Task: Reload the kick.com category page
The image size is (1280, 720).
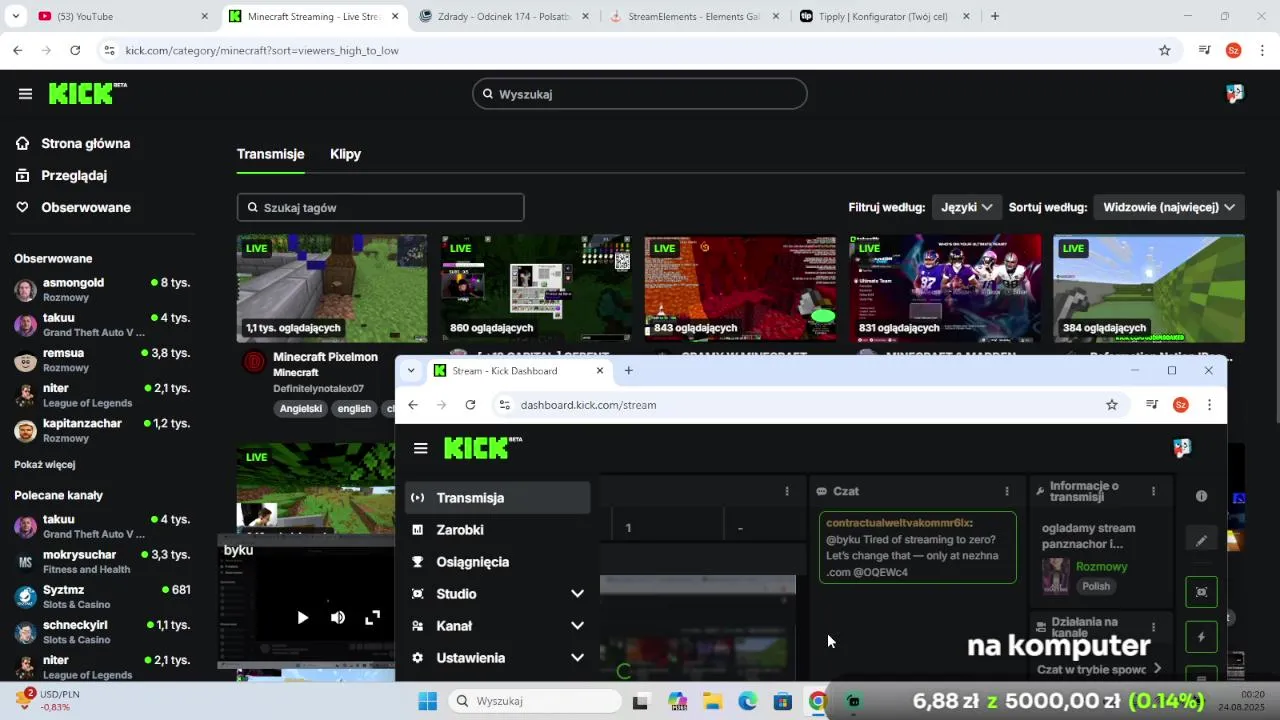Action: pos(75,50)
